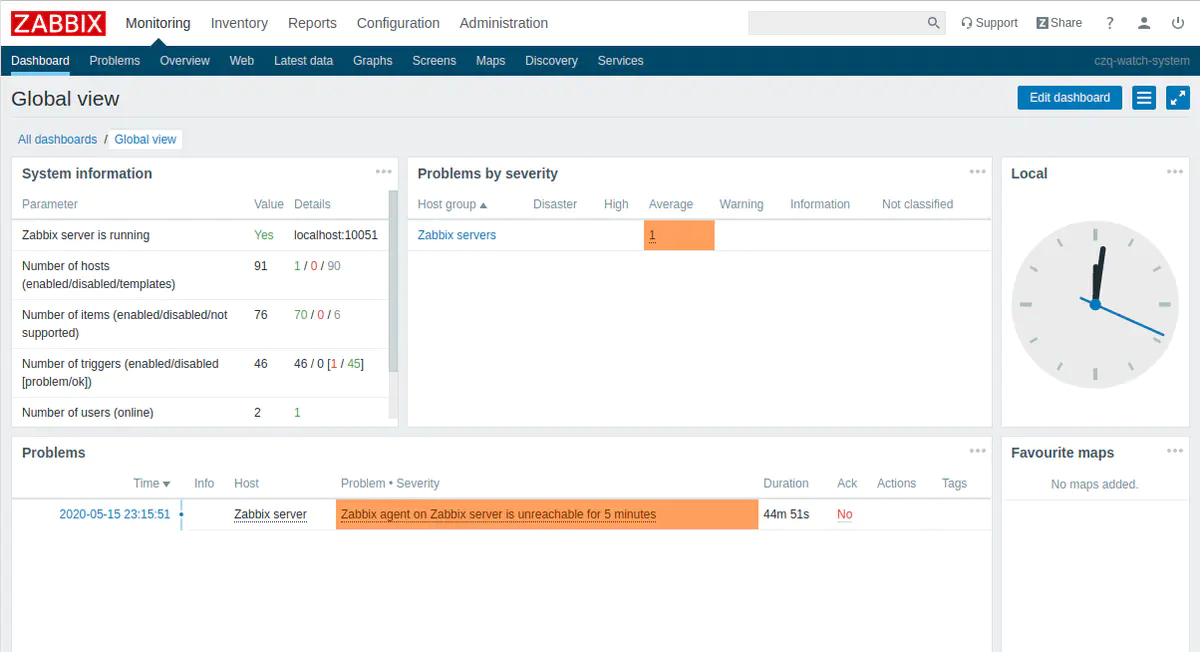
Task: Go to the Problems submenu tab
Action: pos(114,61)
